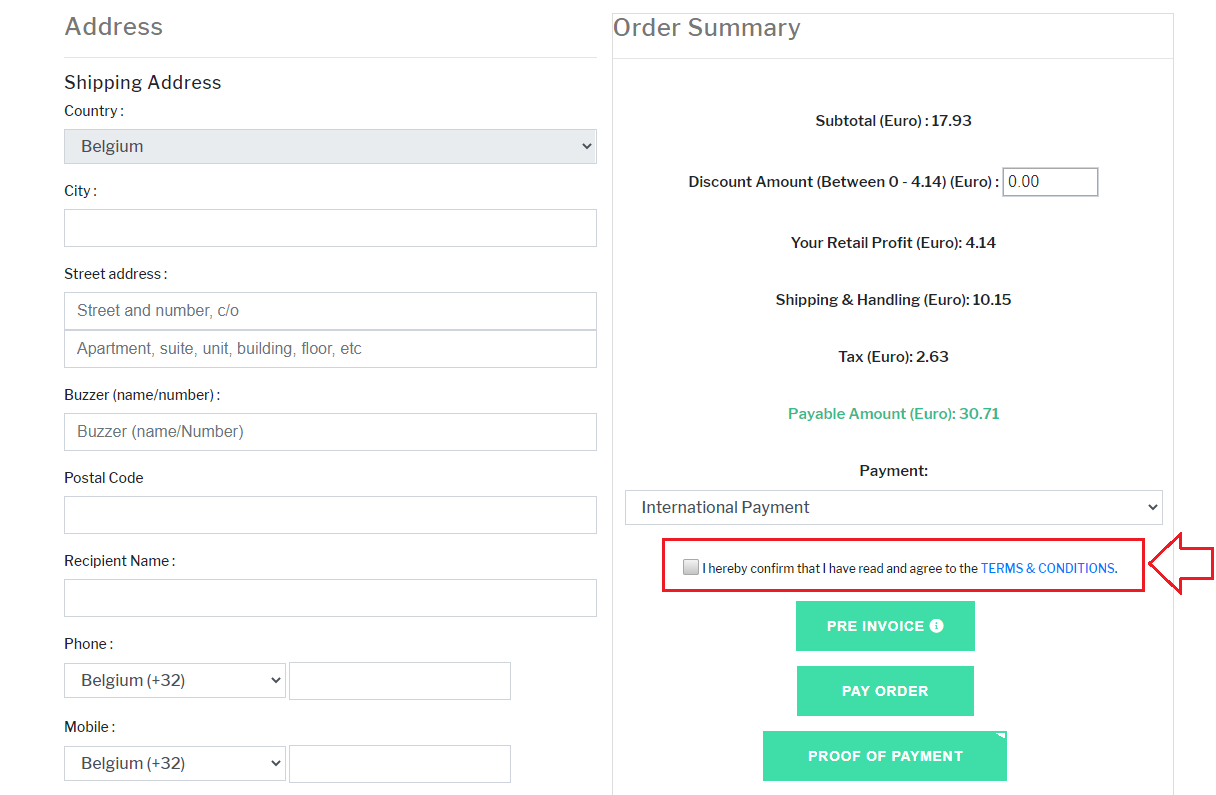
Task: Open the Country dropdown showing Belgium
Action: click(x=330, y=146)
